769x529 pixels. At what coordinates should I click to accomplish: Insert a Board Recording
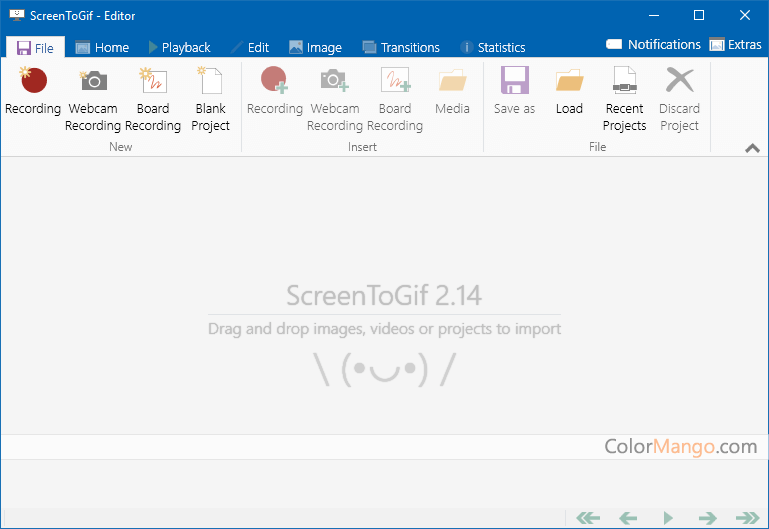(x=395, y=98)
